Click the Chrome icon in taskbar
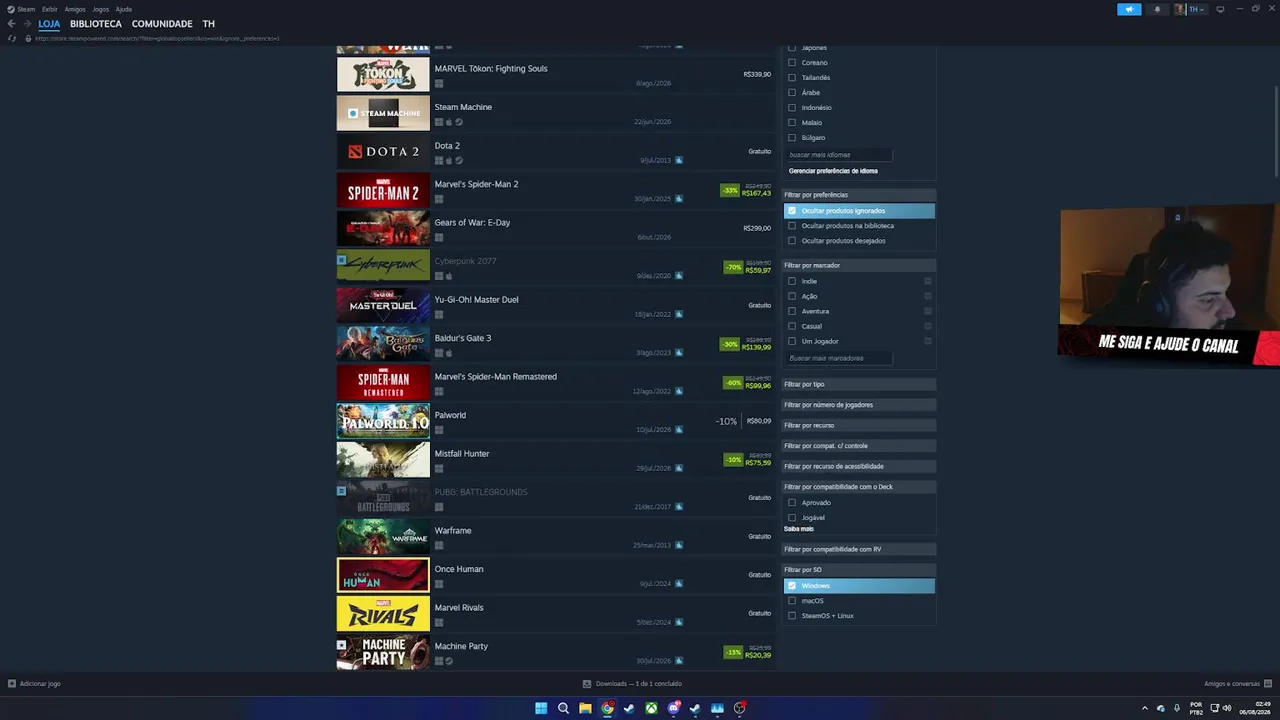The width and height of the screenshot is (1280, 720). click(607, 708)
